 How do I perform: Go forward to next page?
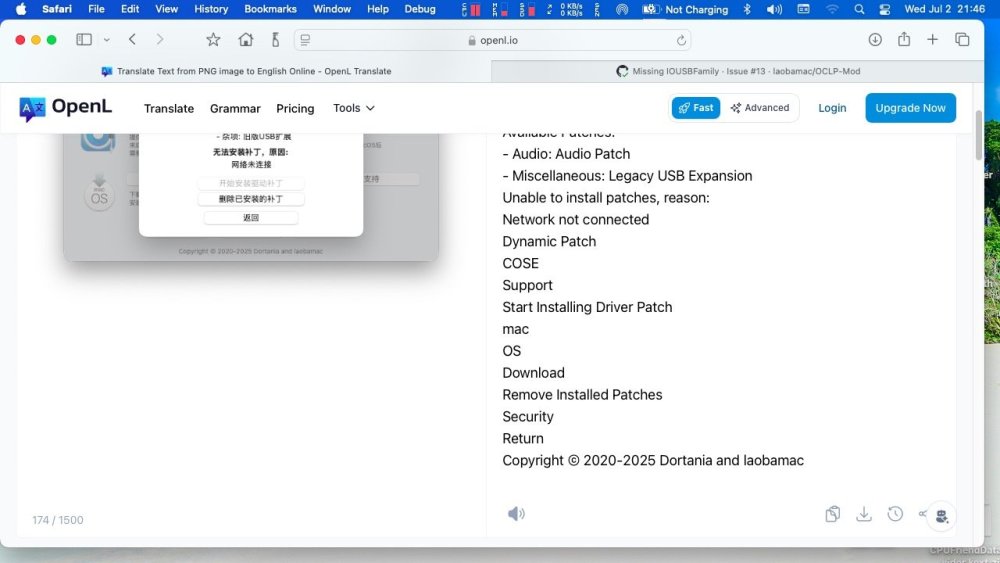click(x=159, y=40)
